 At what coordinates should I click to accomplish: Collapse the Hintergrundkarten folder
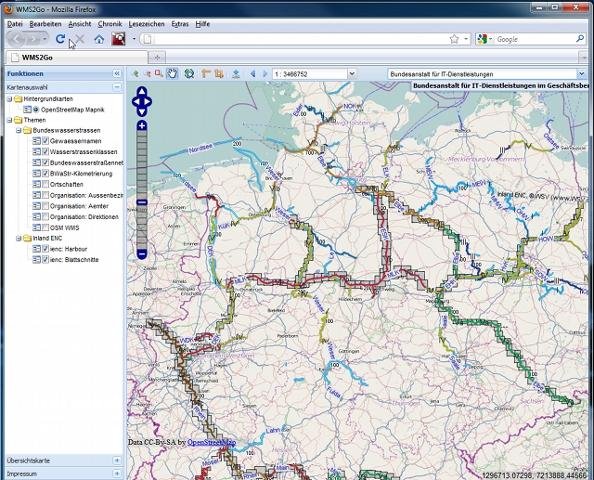pyautogui.click(x=9, y=99)
